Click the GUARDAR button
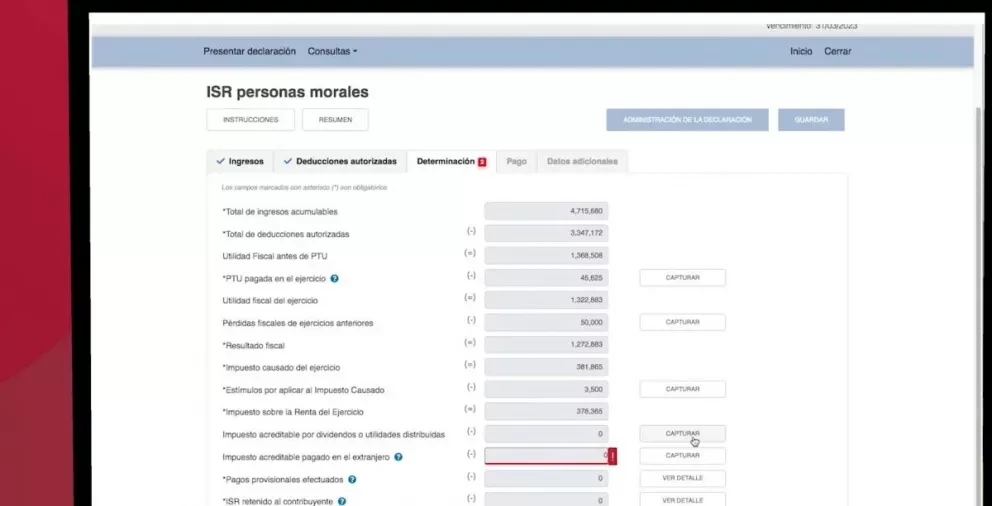Viewport: 992px width, 506px height. coord(811,120)
